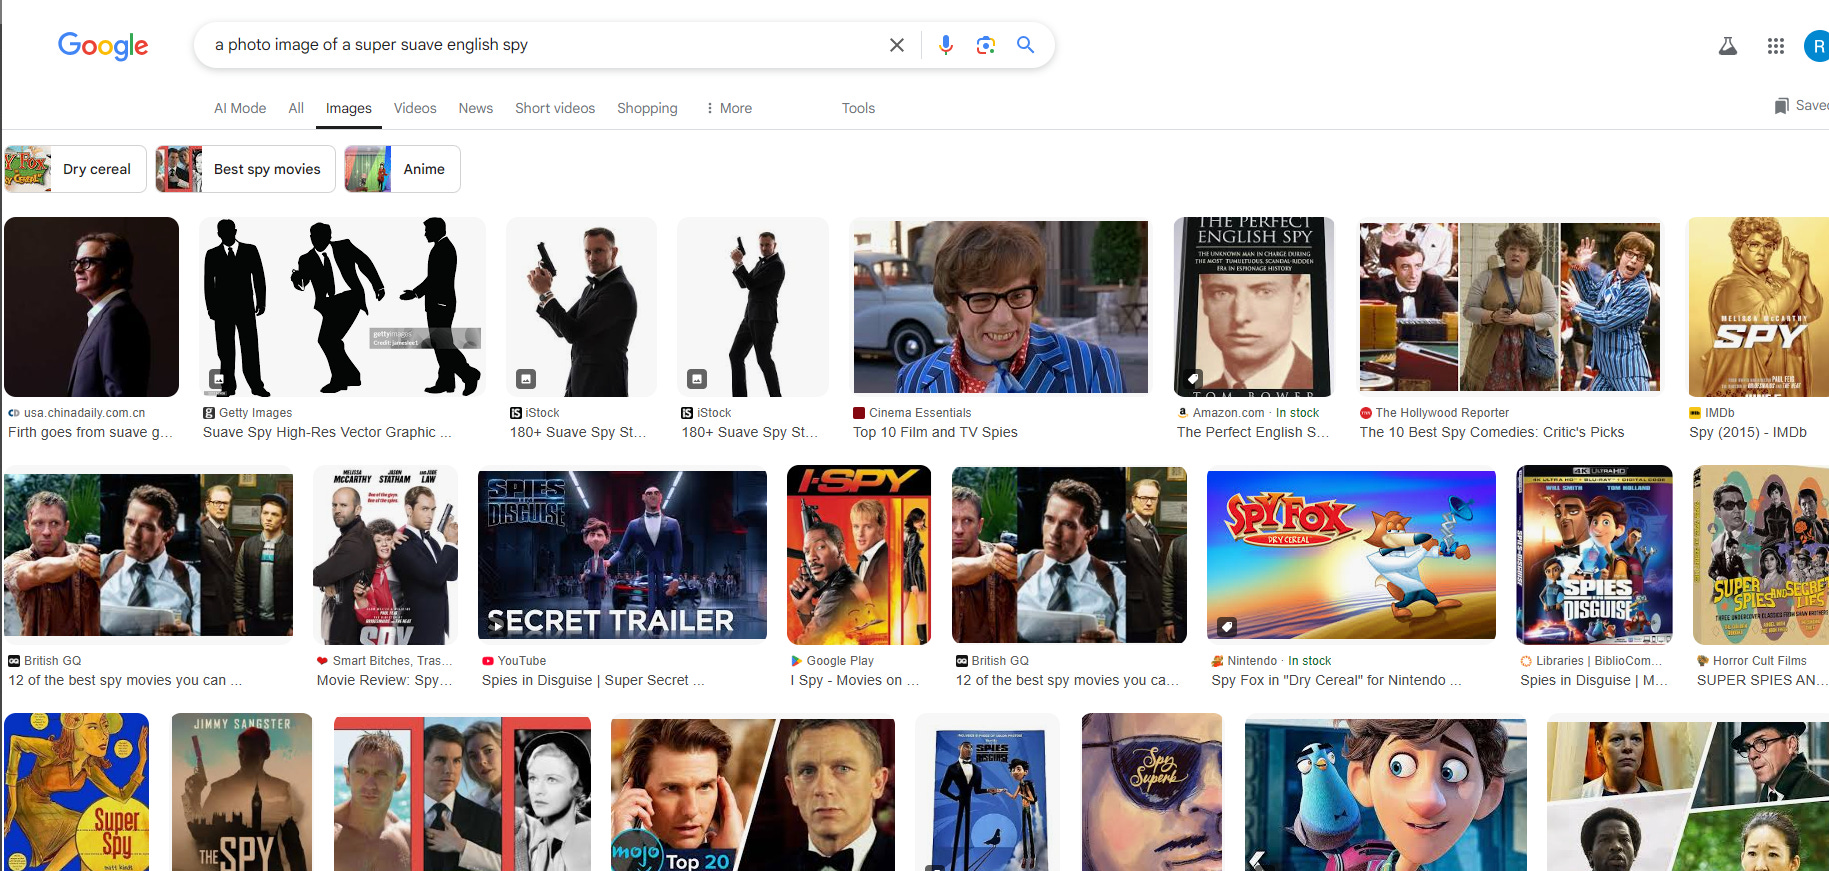This screenshot has height=871, width=1829.
Task: Open Getty Images spy silhouettes thumbnail
Action: pyautogui.click(x=342, y=307)
